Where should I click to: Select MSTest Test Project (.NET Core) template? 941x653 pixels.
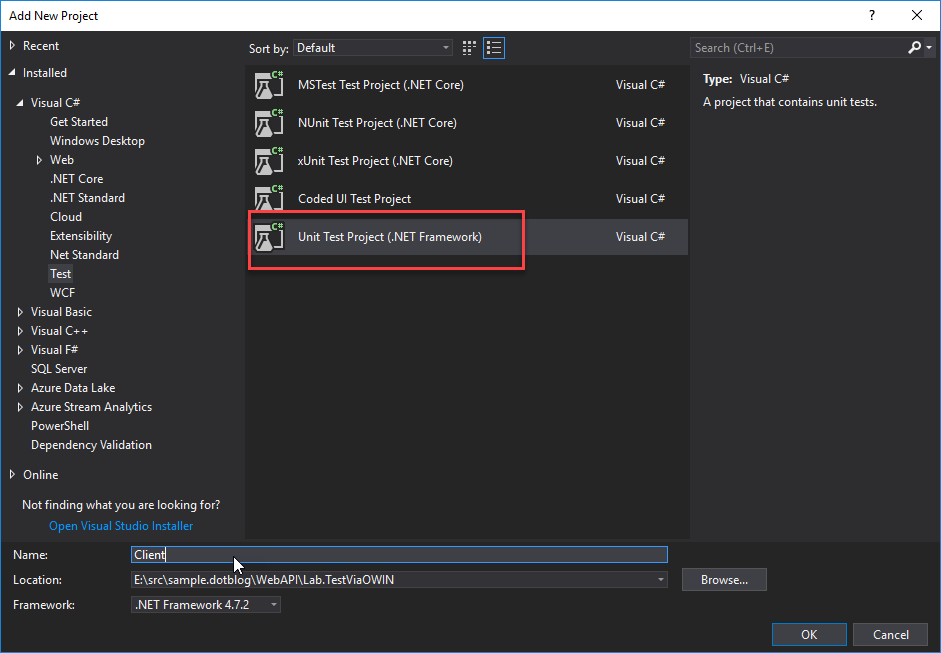(x=467, y=85)
